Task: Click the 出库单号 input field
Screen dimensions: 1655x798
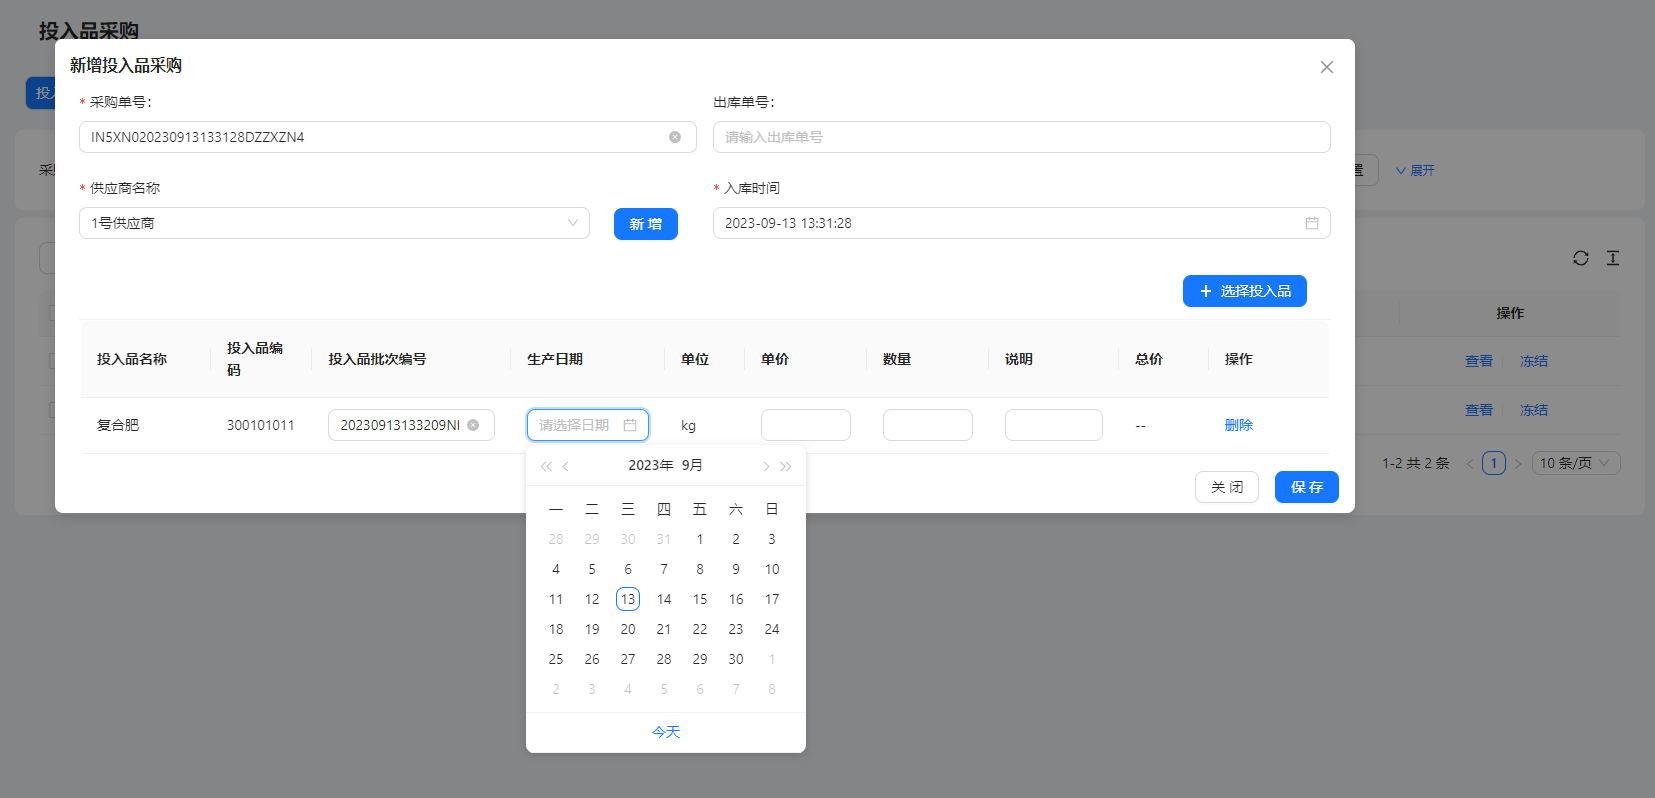Action: [x=1022, y=137]
